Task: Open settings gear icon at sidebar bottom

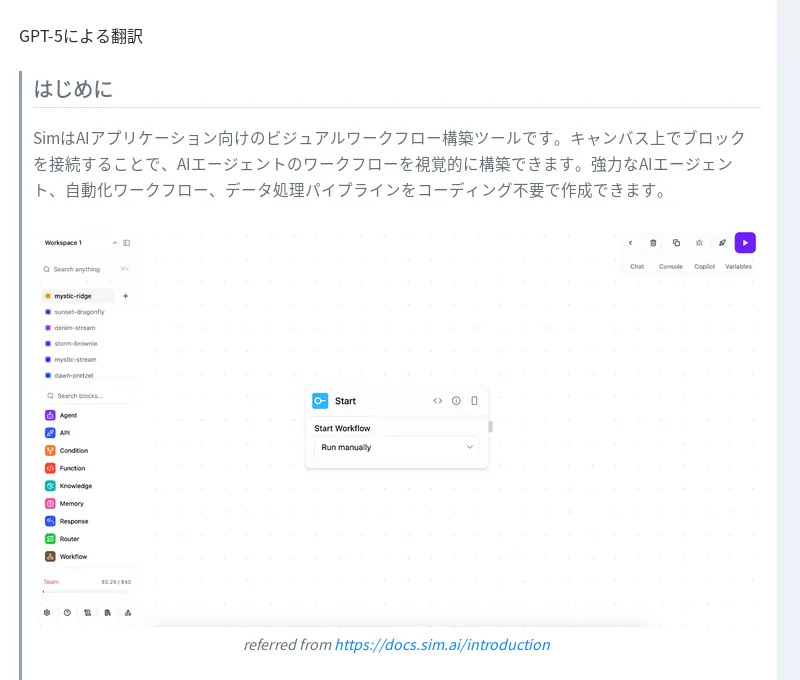Action: (47, 613)
